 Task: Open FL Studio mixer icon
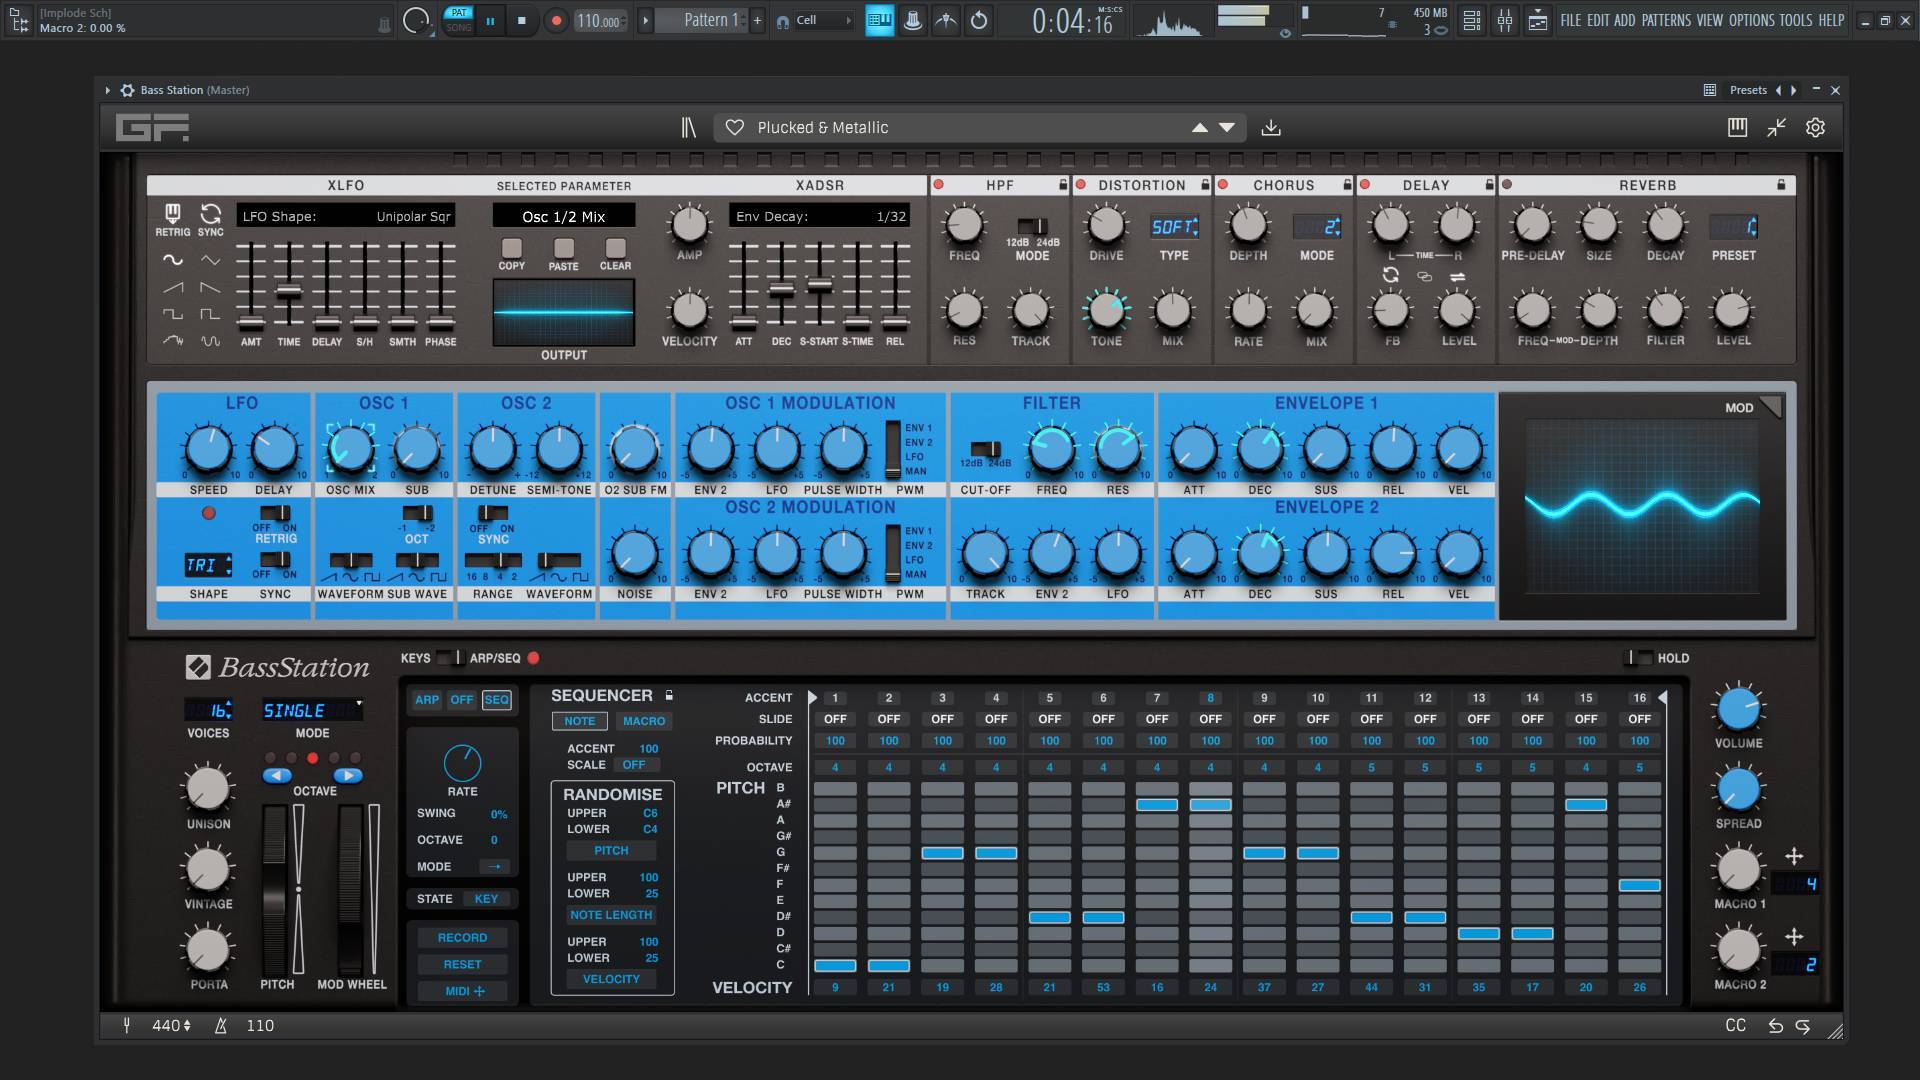point(1505,20)
